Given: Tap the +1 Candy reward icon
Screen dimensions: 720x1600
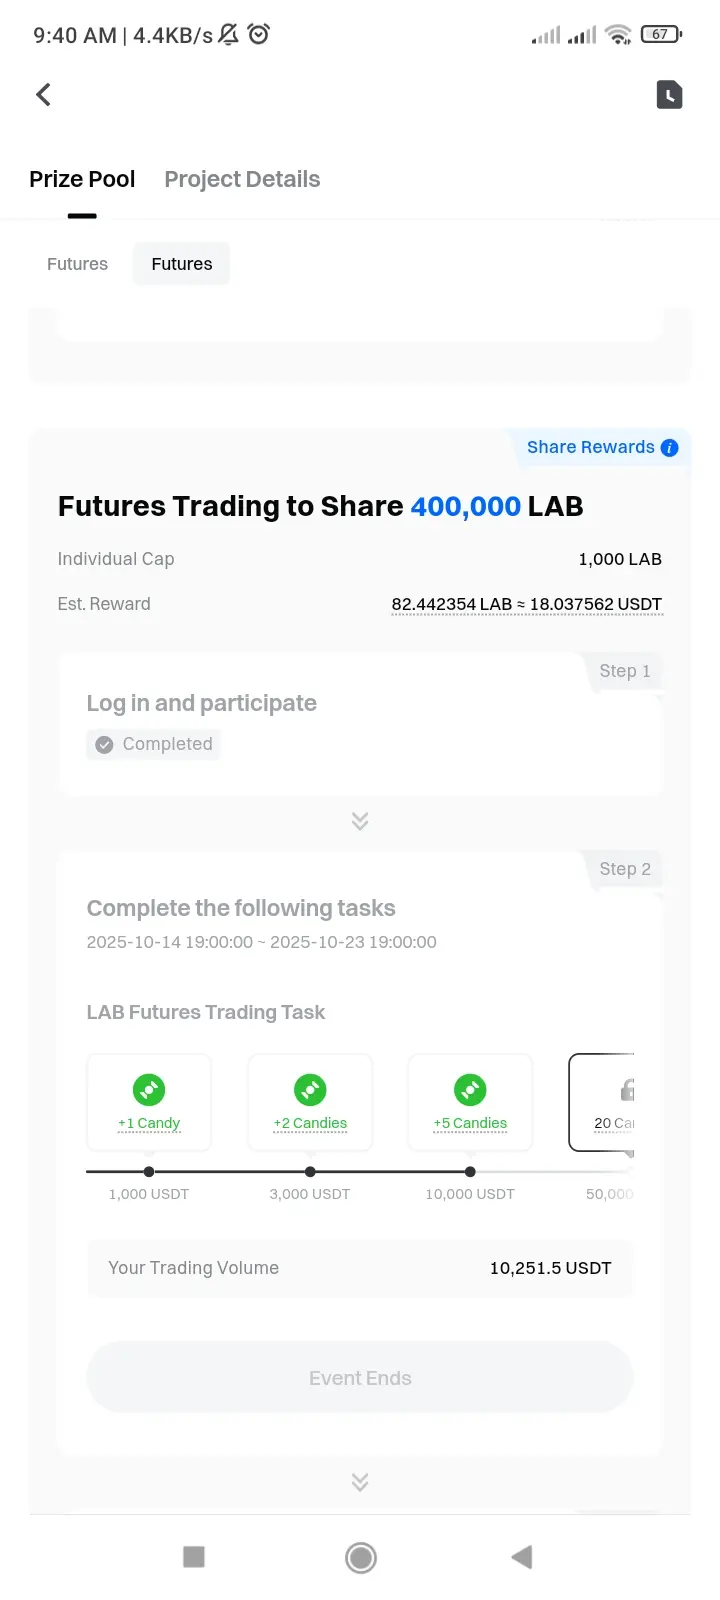Looking at the screenshot, I should 149,1089.
